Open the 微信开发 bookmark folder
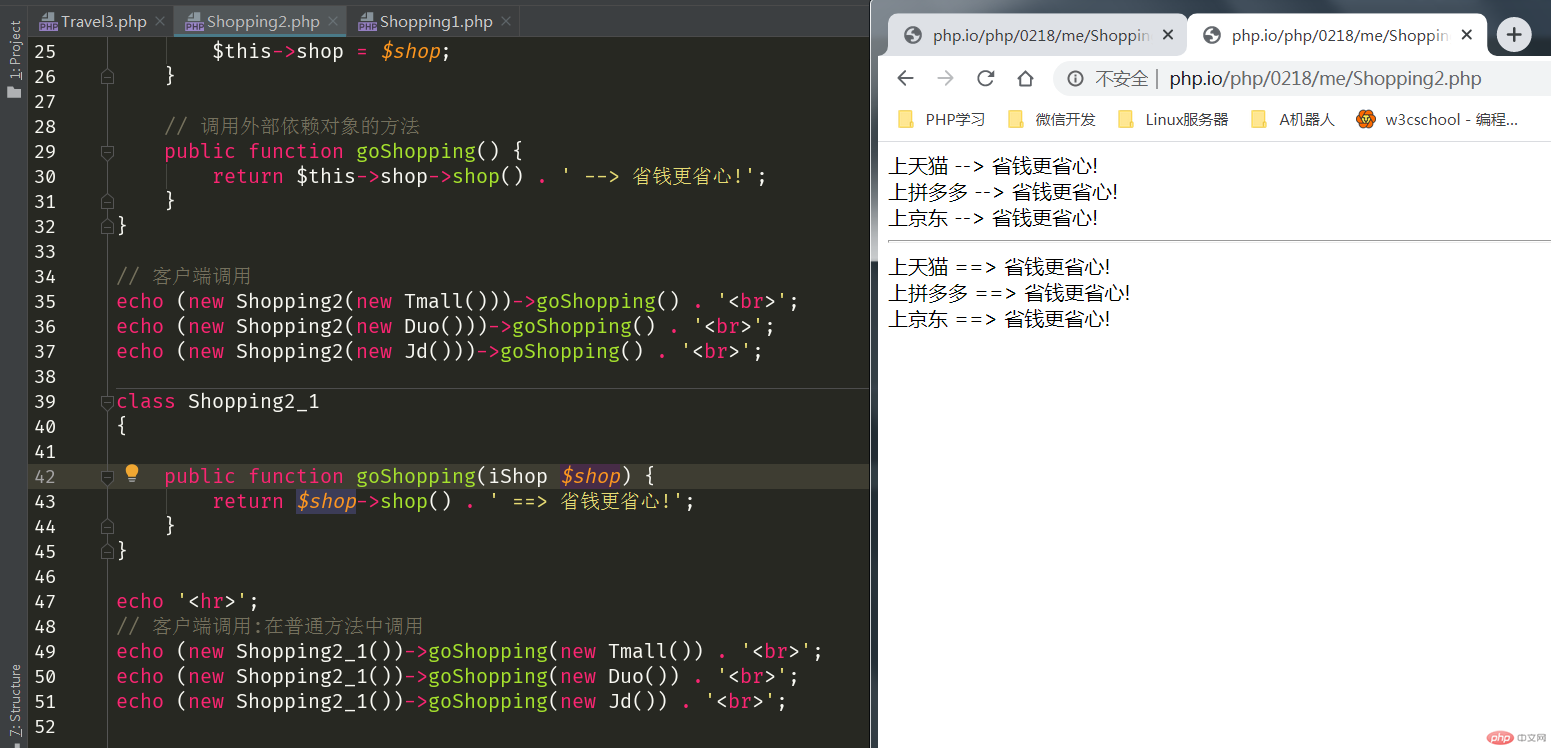Screen dimensions: 1551x748 [1052, 119]
